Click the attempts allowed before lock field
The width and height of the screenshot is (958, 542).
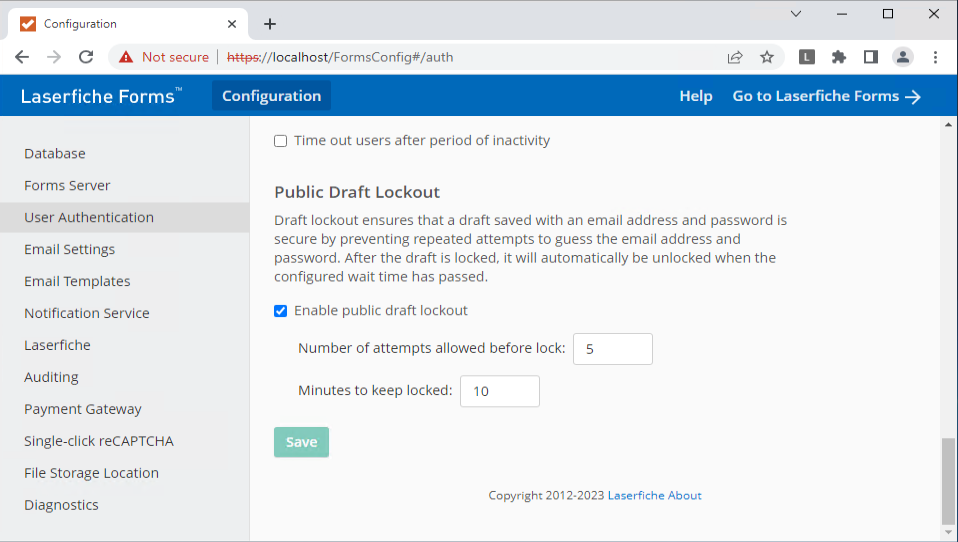[x=613, y=349]
